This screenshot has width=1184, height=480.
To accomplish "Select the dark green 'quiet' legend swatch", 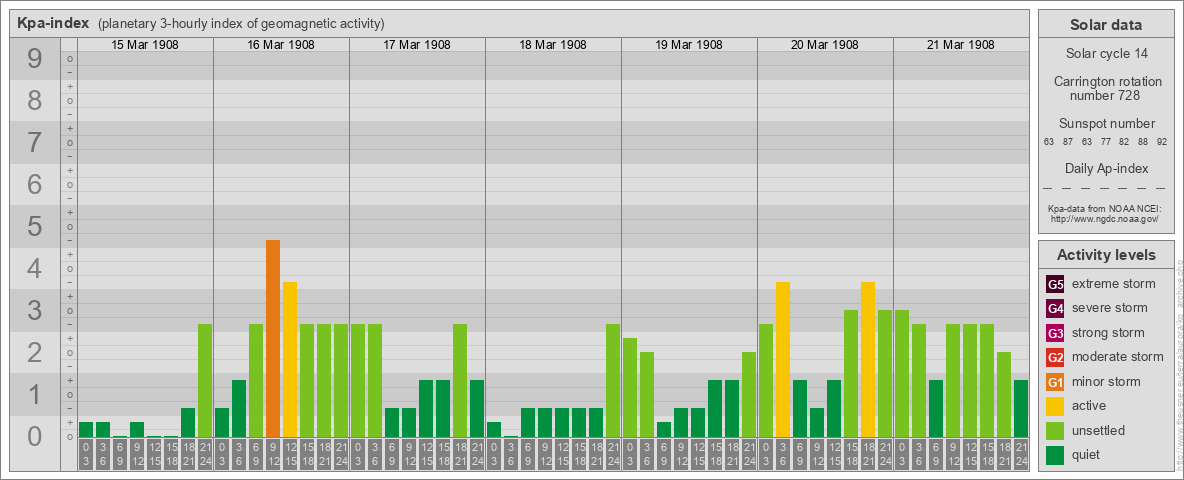I will point(1055,454).
